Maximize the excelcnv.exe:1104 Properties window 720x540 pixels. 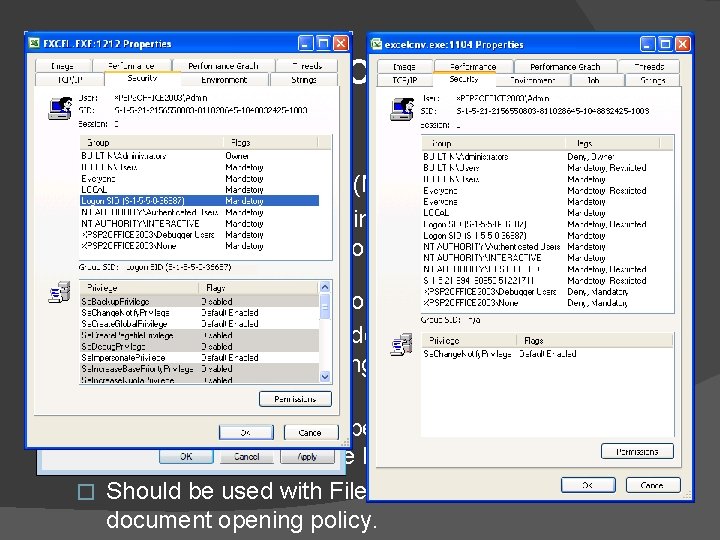665,44
